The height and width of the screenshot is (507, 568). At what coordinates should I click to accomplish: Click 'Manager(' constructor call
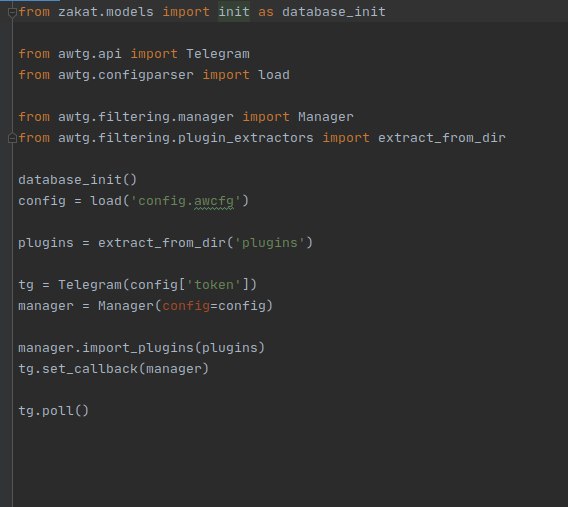[x=130, y=306]
